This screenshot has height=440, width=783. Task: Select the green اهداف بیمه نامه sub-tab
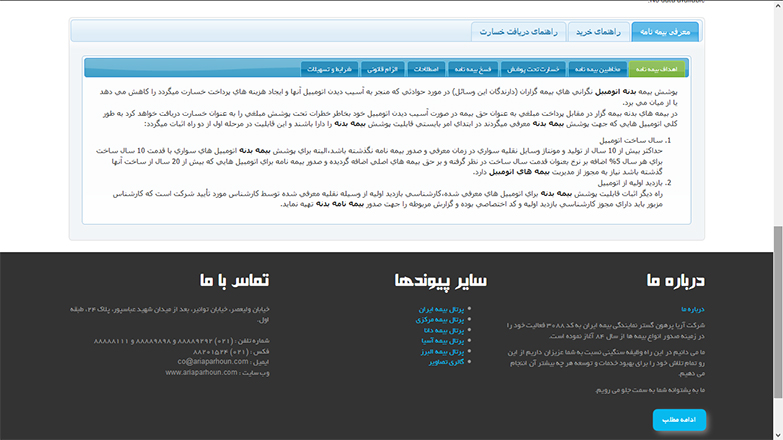click(657, 69)
